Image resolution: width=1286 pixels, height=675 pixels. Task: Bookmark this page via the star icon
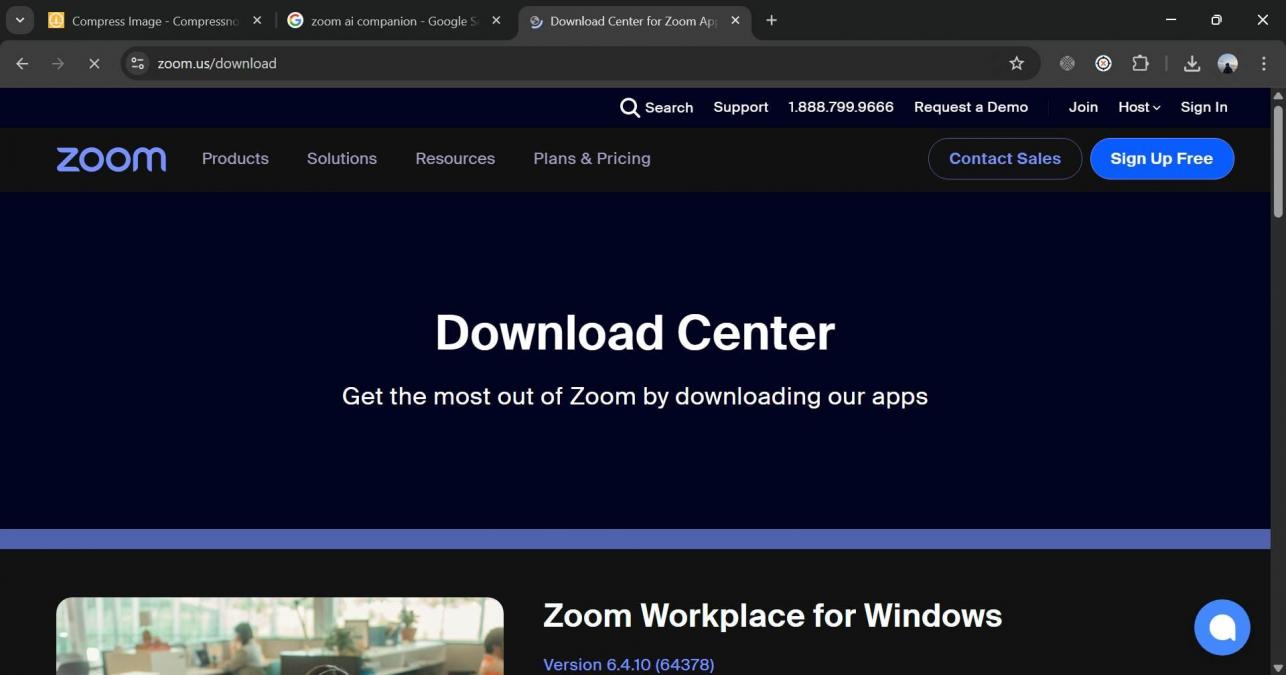point(1016,63)
